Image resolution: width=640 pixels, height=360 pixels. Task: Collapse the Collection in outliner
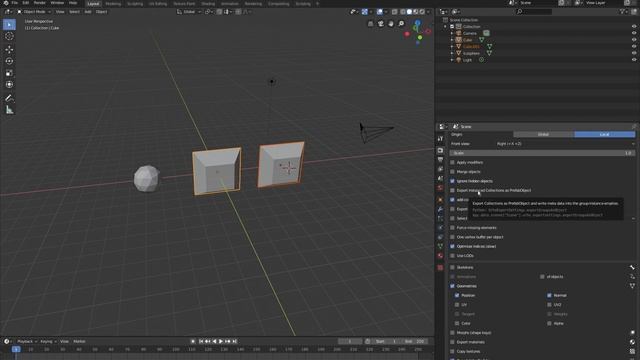click(445, 27)
